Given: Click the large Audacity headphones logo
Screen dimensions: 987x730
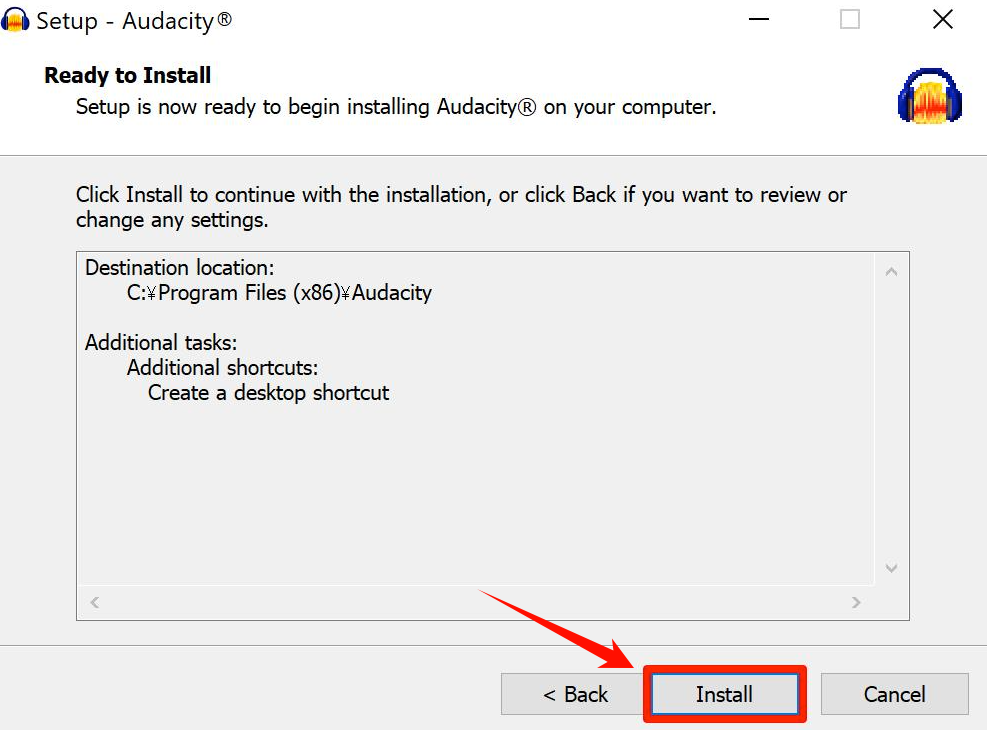Looking at the screenshot, I should [930, 96].
